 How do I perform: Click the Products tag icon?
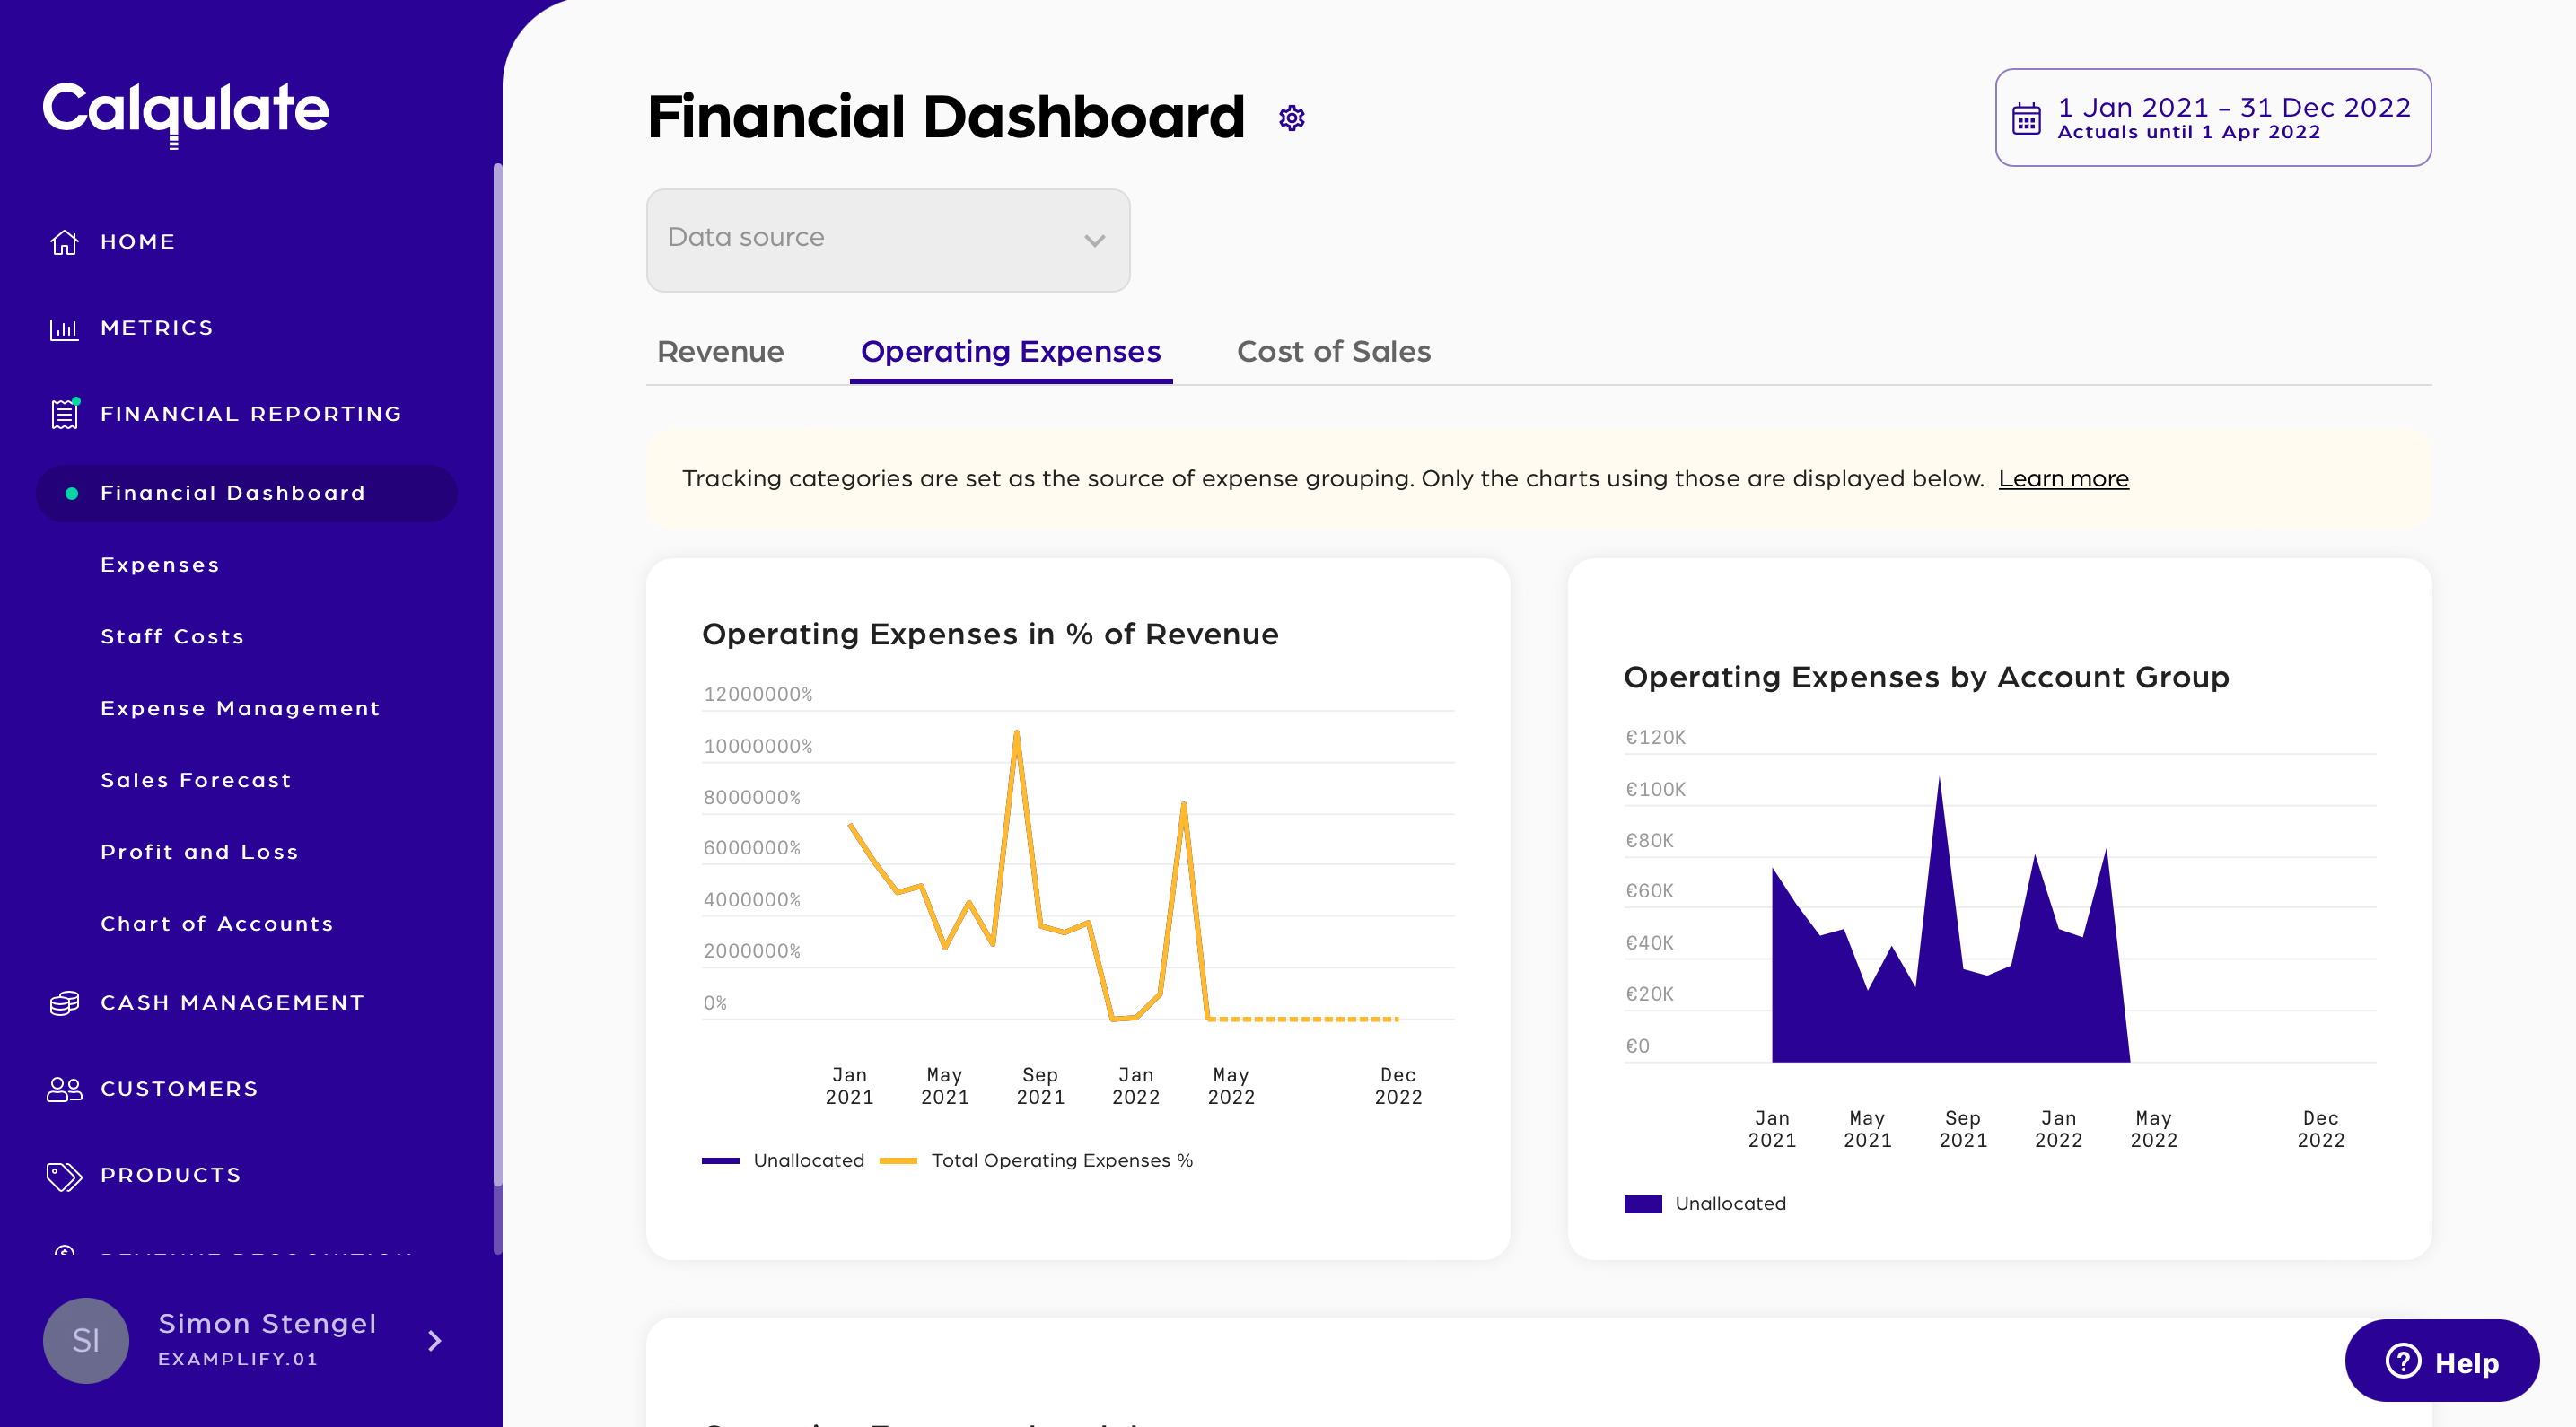coord(64,1175)
